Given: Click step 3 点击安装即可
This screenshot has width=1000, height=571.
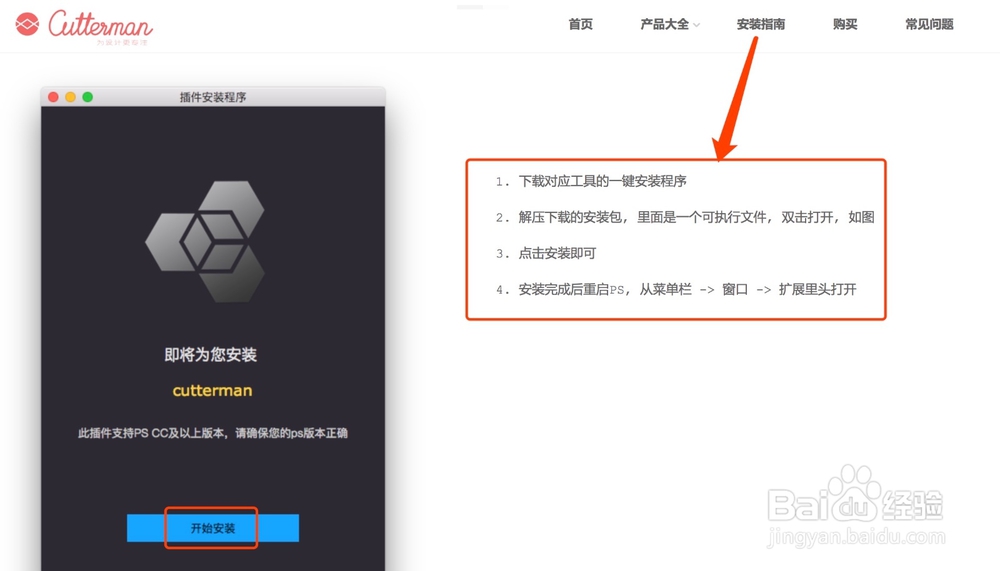Looking at the screenshot, I should click(546, 253).
